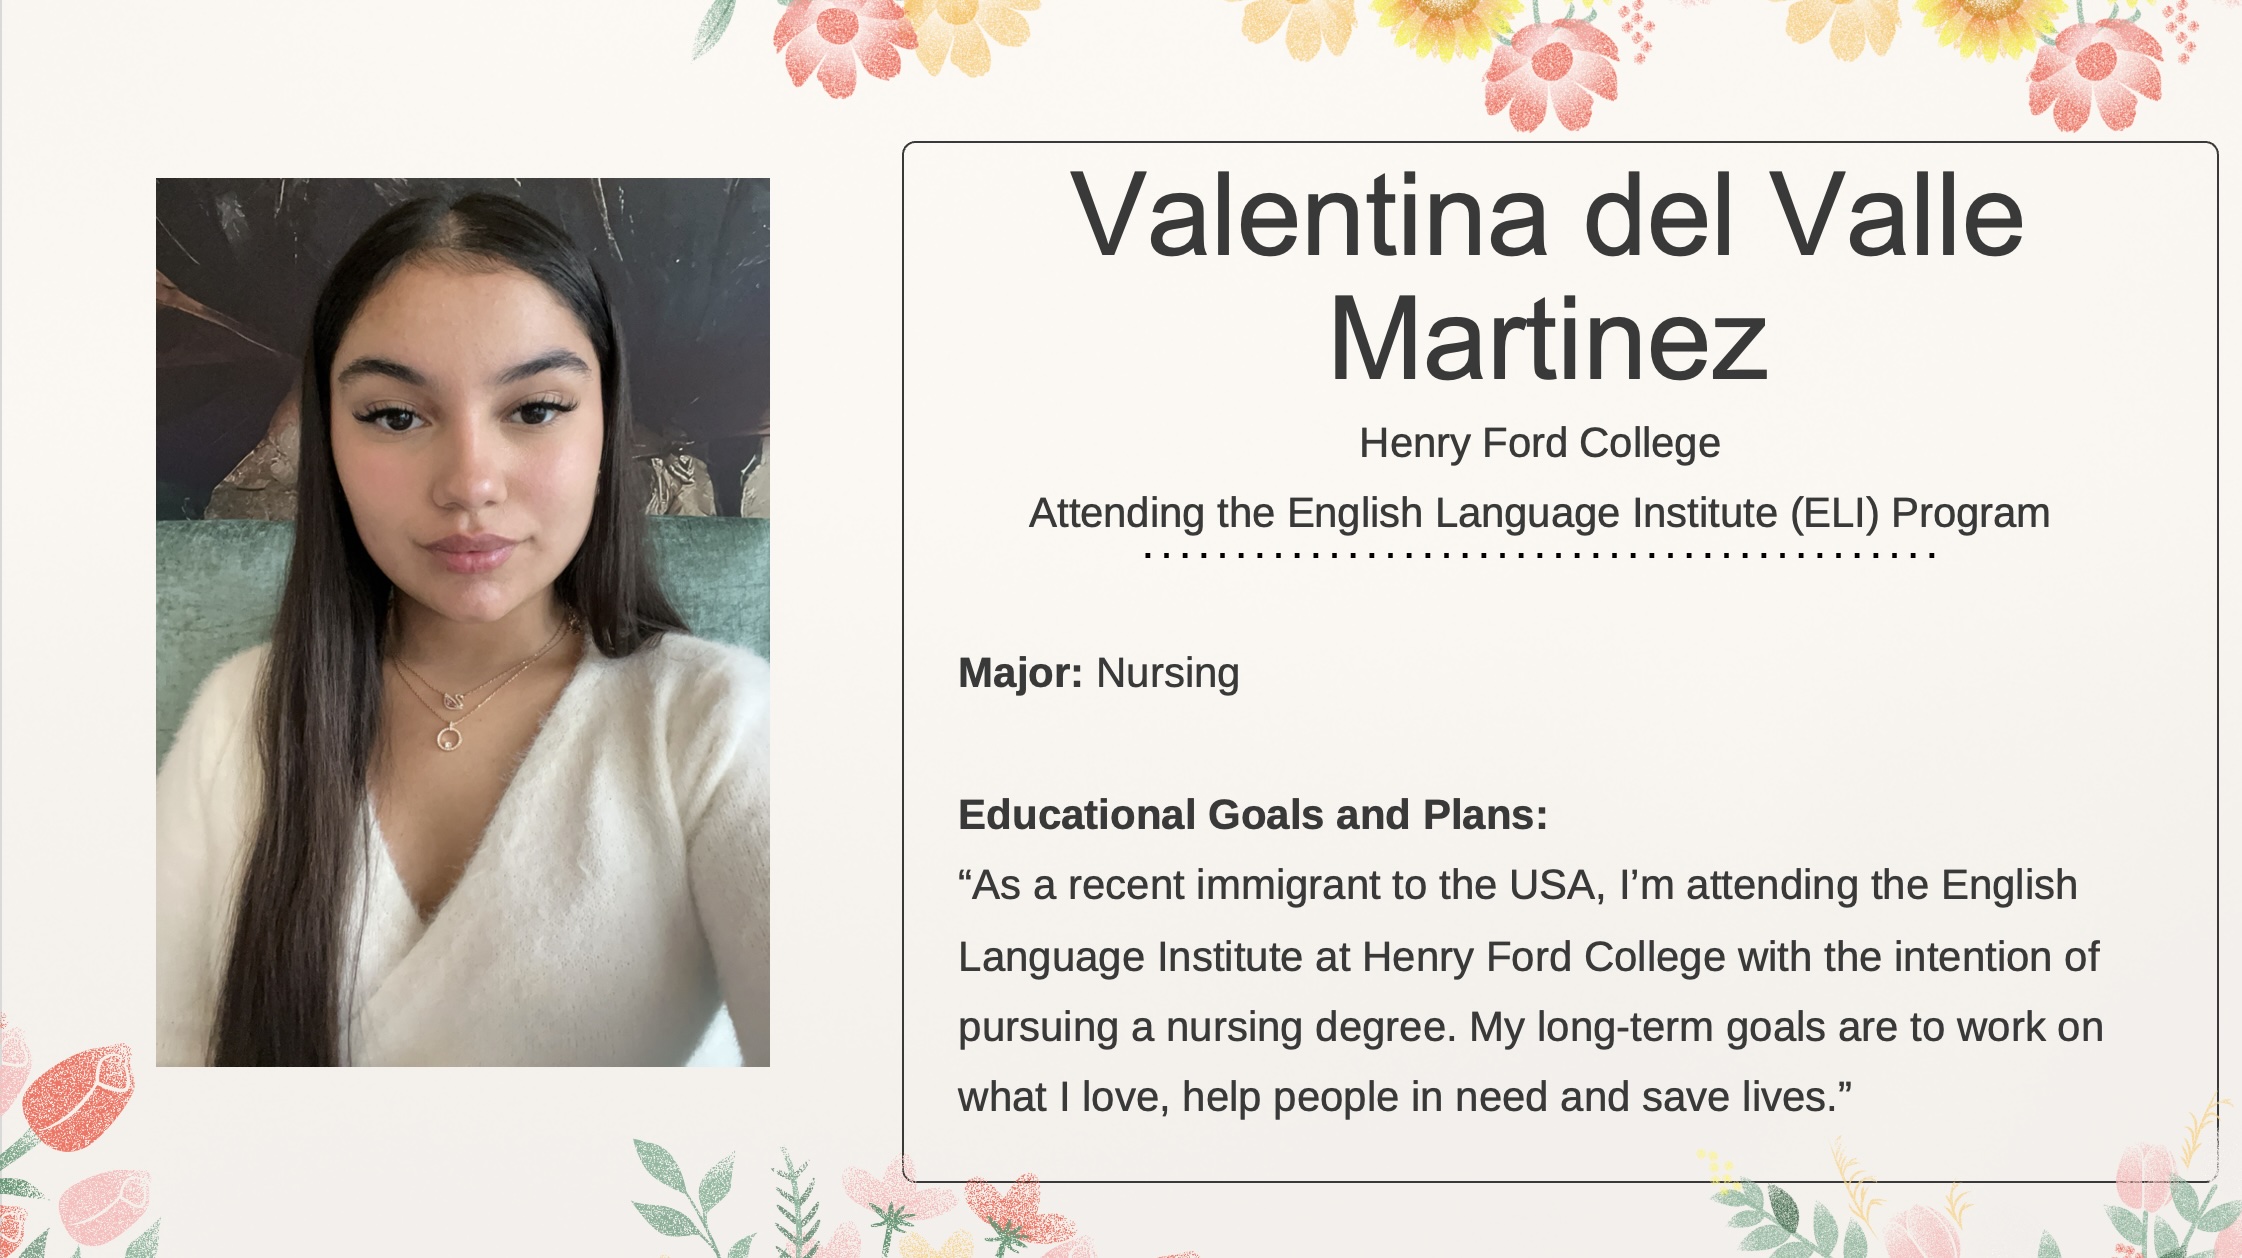2242x1258 pixels.
Task: Click the pink tulip in the bottom-right corner
Action: [x=2145, y=1180]
